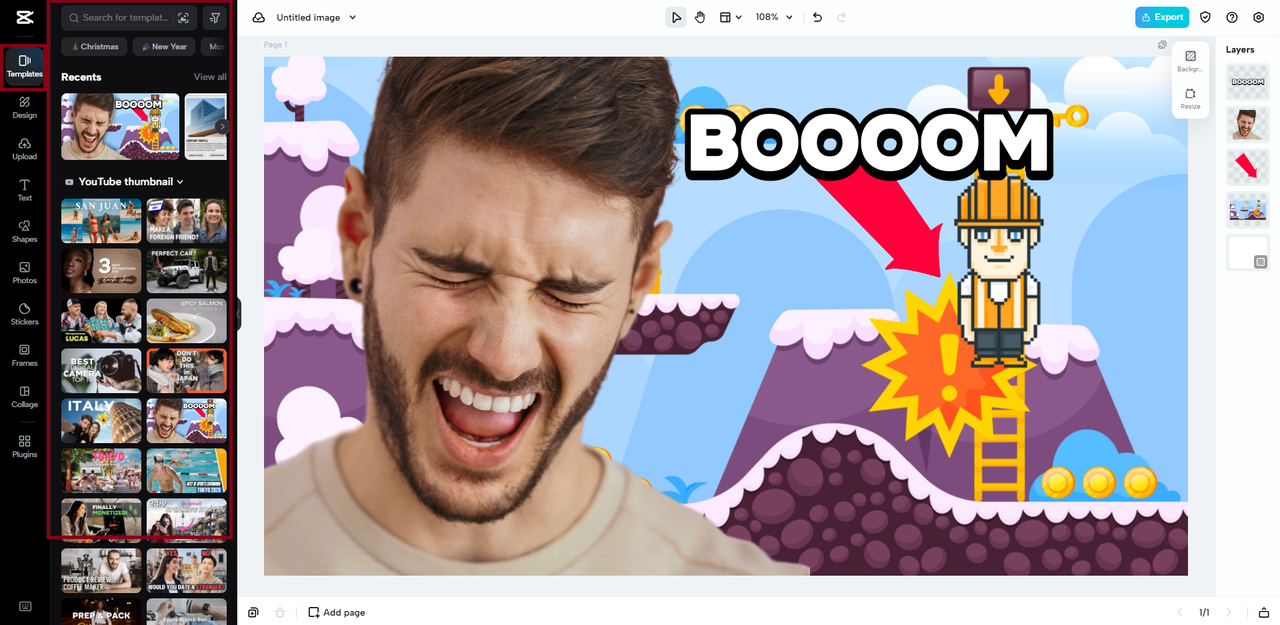Open the CapCut home logo
This screenshot has width=1280, height=625.
(24, 18)
